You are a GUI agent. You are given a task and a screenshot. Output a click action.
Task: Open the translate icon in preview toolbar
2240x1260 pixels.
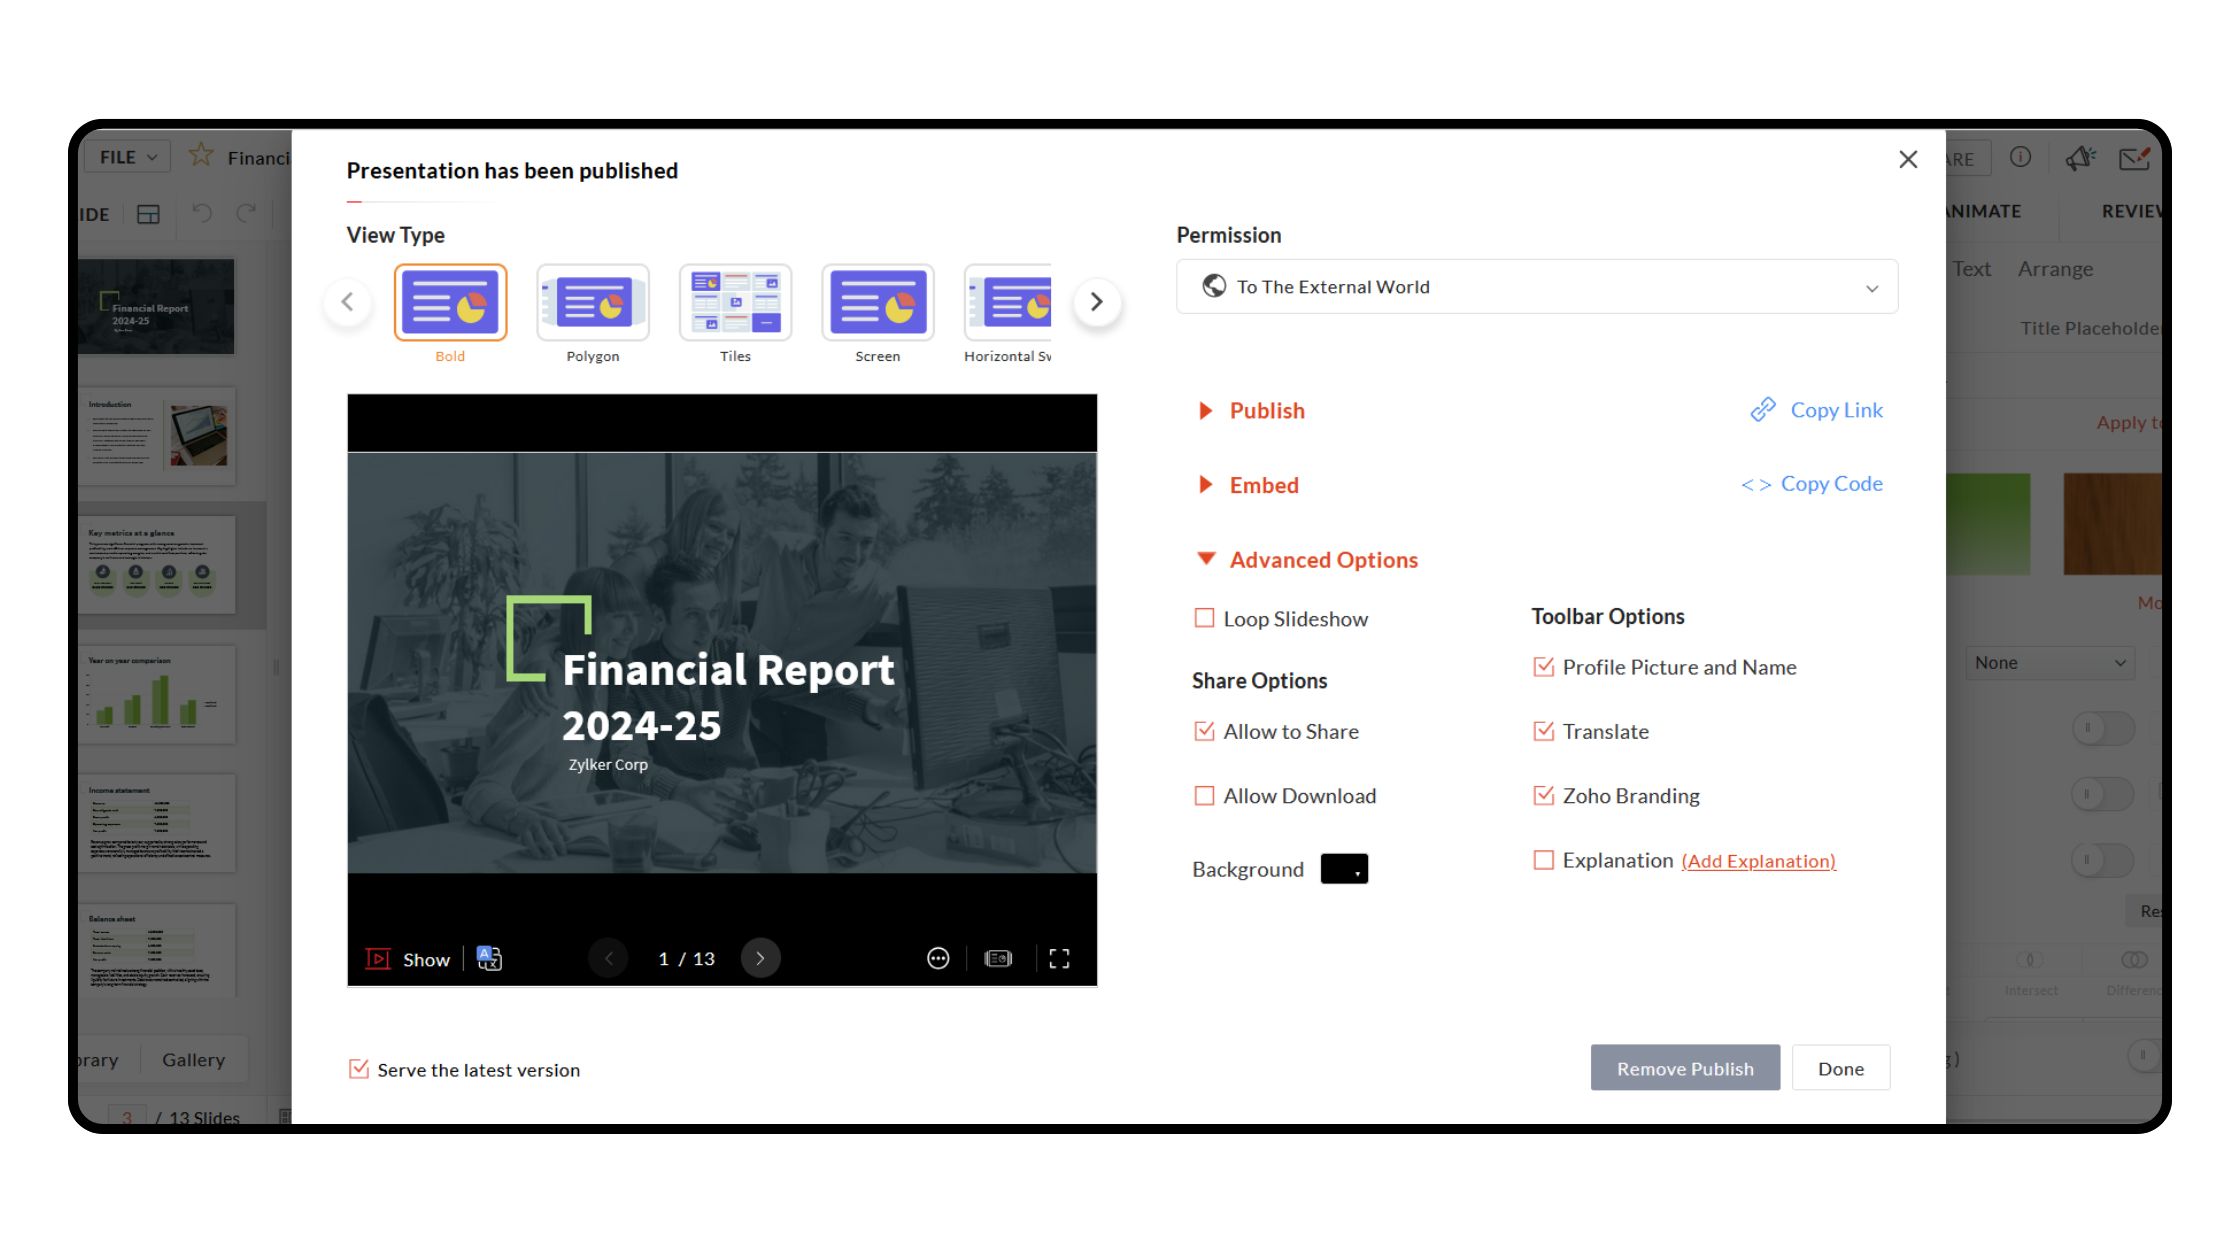click(x=489, y=959)
